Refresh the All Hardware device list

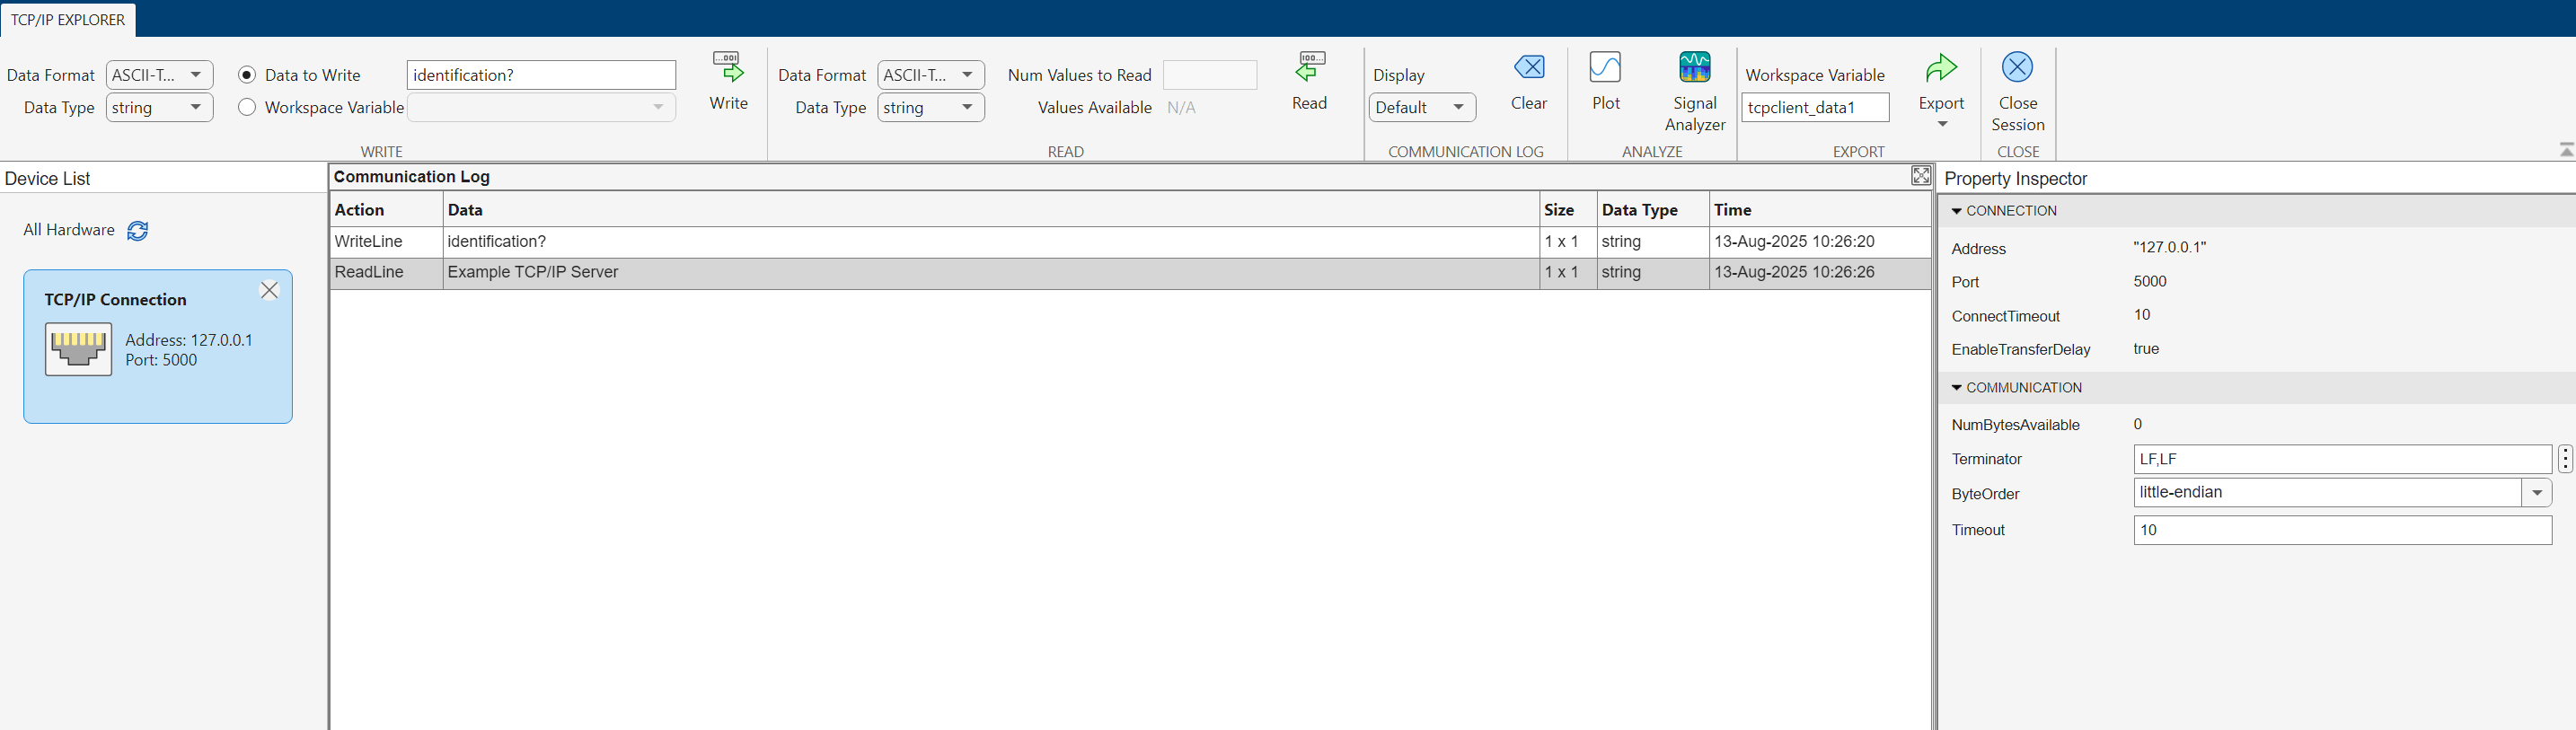pyautogui.click(x=138, y=231)
